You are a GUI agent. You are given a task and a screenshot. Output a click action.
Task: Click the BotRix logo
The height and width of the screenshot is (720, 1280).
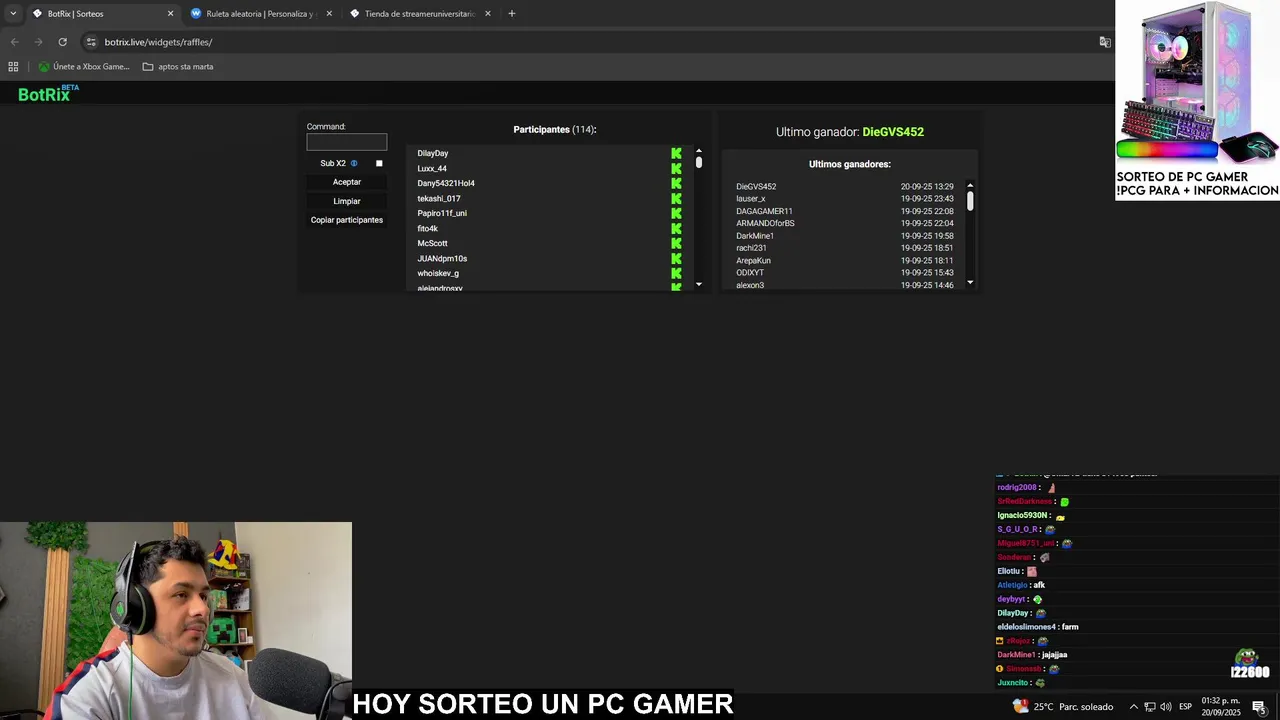click(48, 93)
